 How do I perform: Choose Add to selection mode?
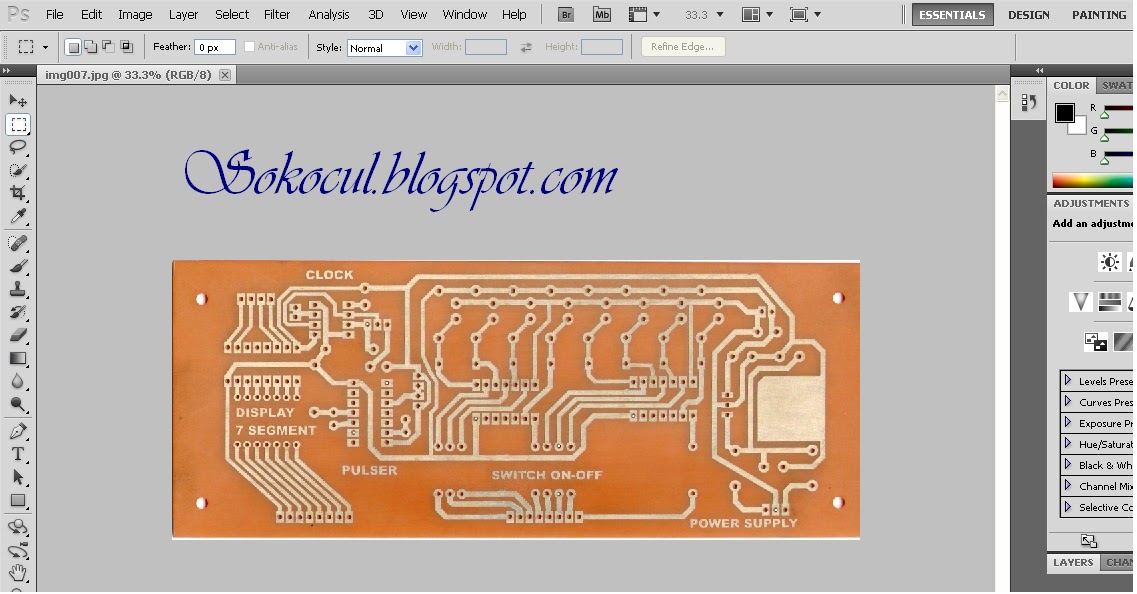click(91, 47)
